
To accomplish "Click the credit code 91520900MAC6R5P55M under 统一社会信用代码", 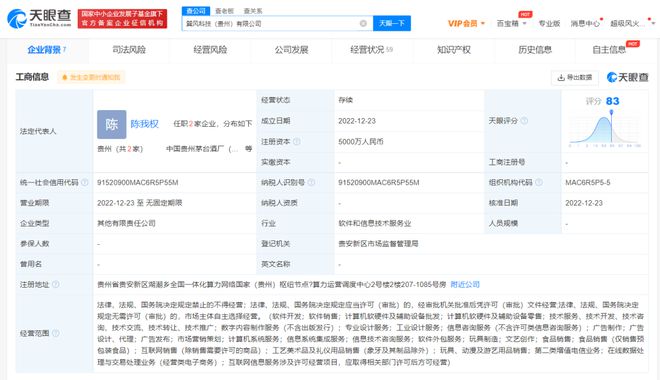I will (x=138, y=182).
